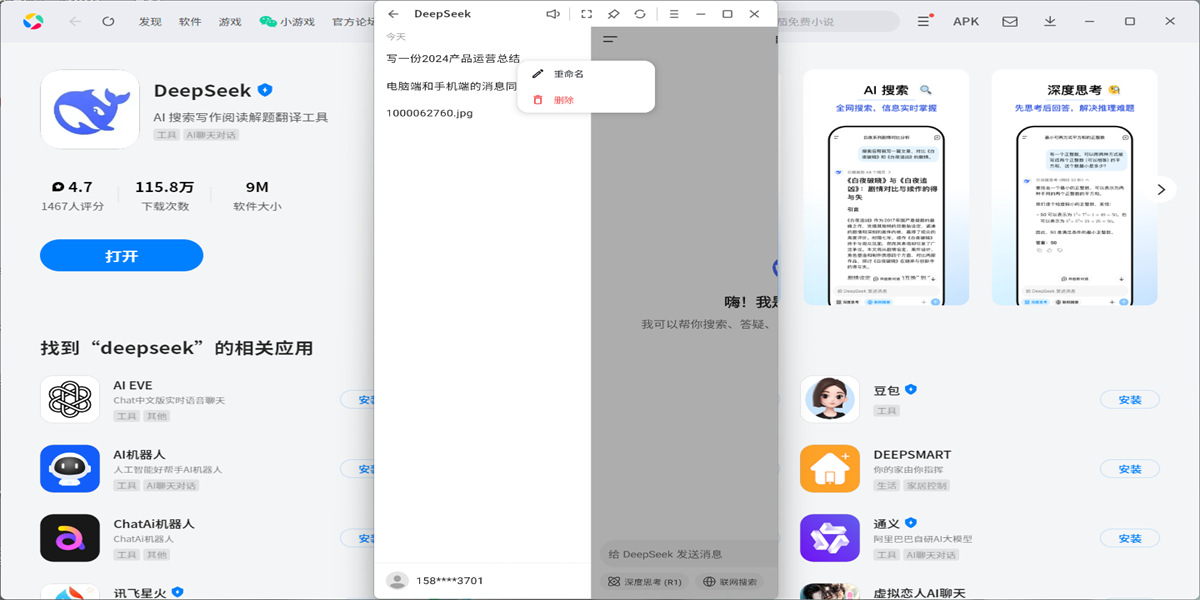Select 重命名 (Rename) from context menu
This screenshot has height=600, width=1200.
(x=568, y=74)
